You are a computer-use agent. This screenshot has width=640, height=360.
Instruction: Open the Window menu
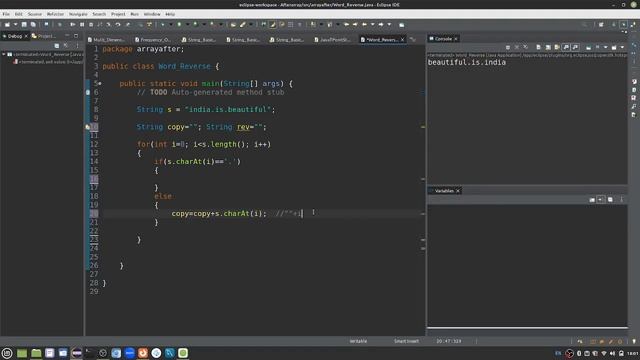152,14
